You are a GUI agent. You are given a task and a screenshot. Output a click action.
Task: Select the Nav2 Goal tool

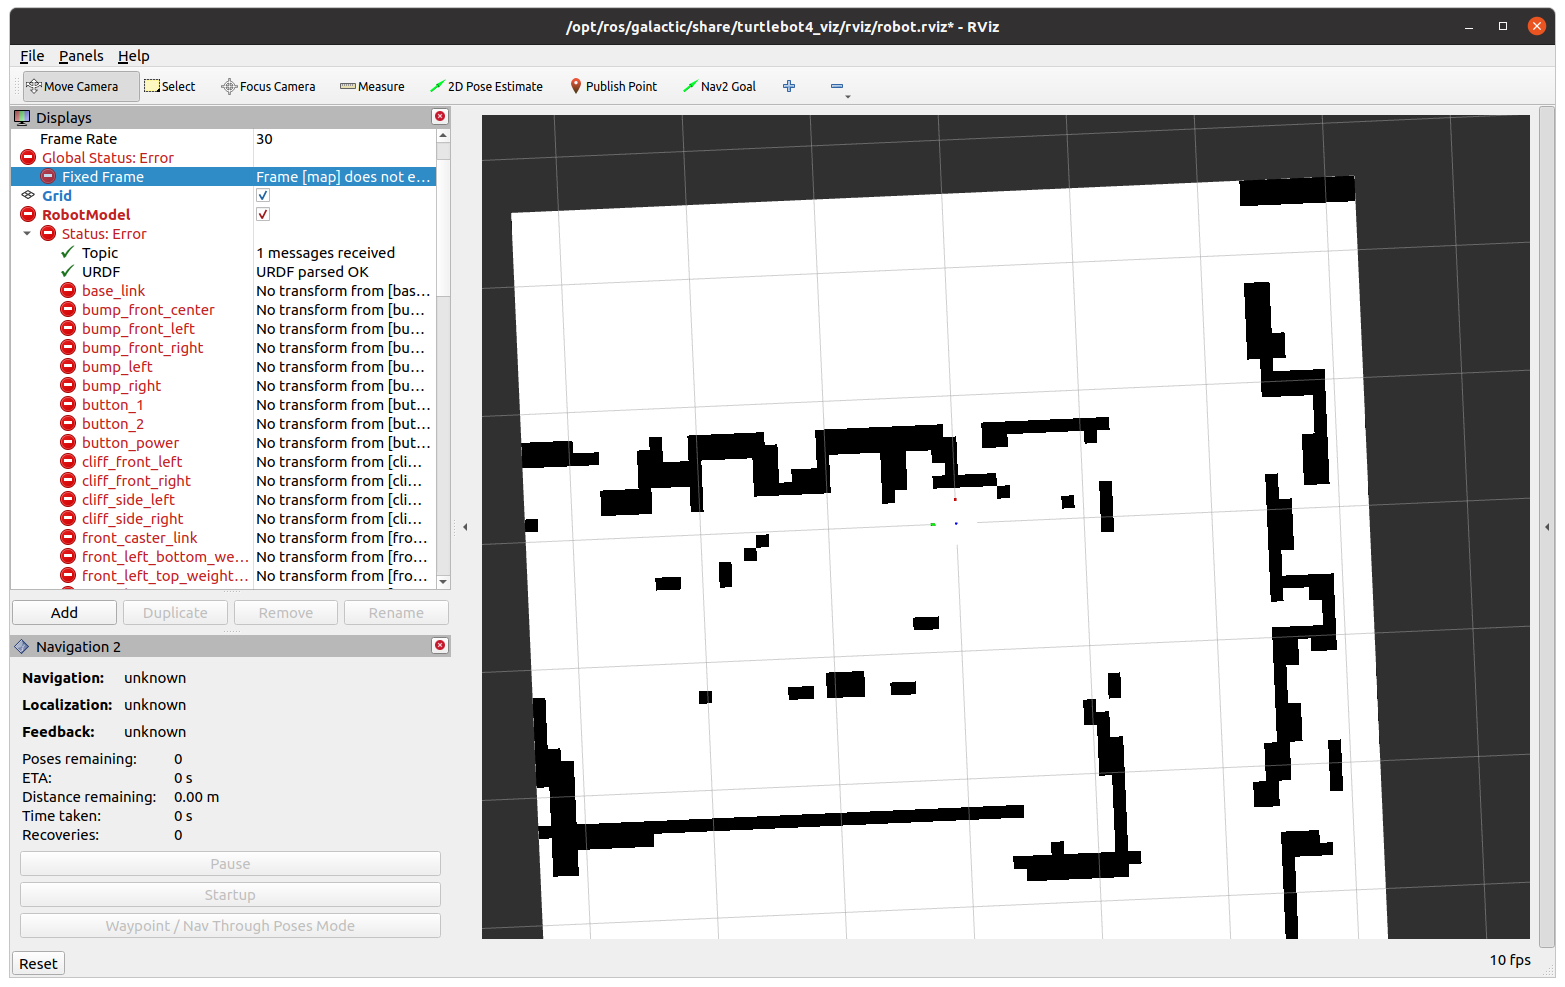[x=719, y=86]
